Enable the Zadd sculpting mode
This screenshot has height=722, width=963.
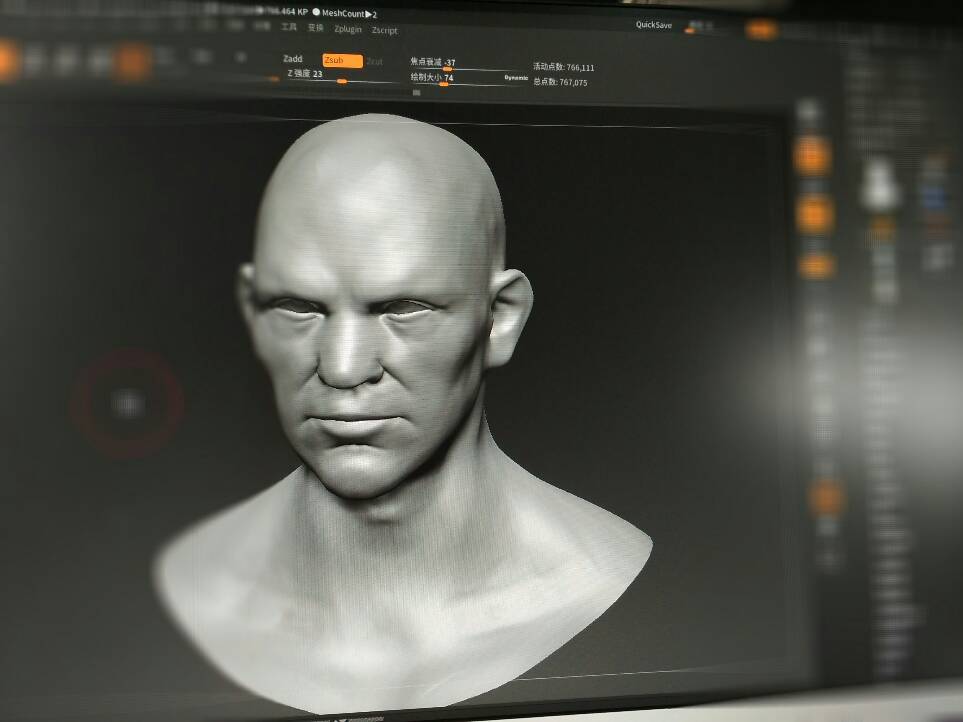(292, 59)
